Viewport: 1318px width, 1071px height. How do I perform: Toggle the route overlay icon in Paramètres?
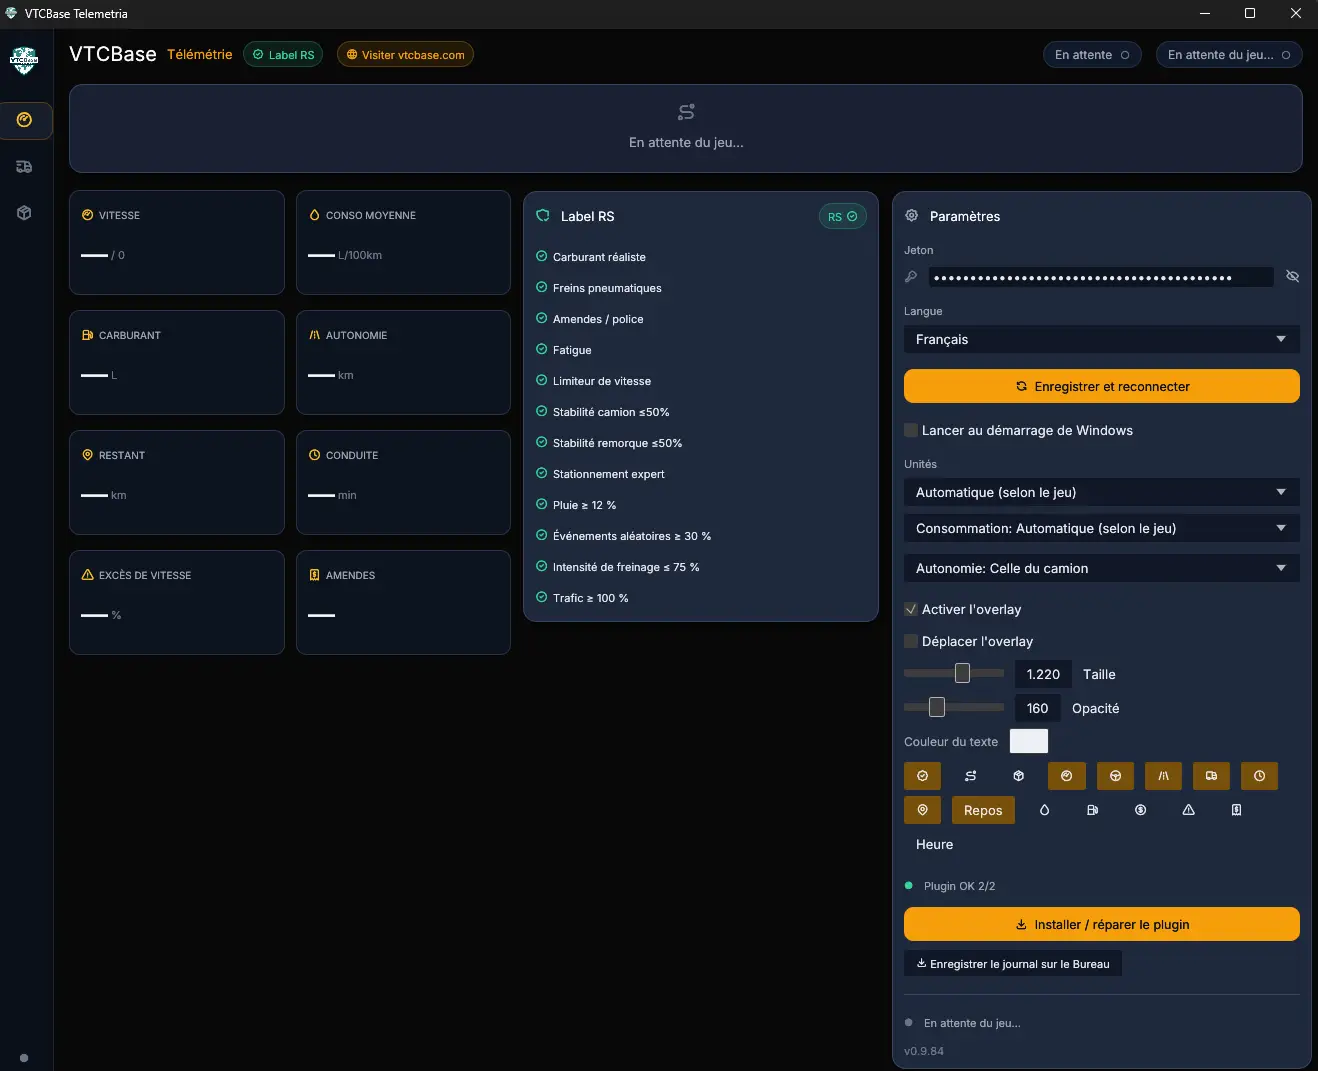pos(970,776)
